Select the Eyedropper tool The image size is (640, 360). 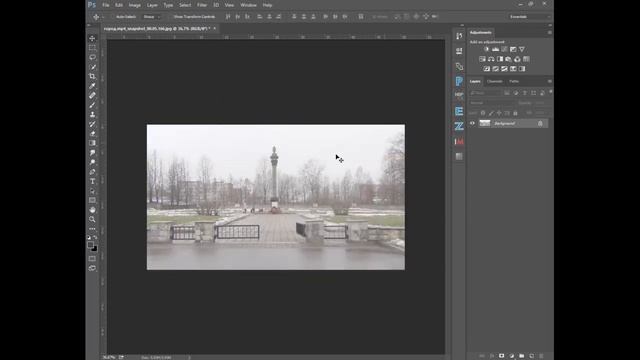coord(92,86)
